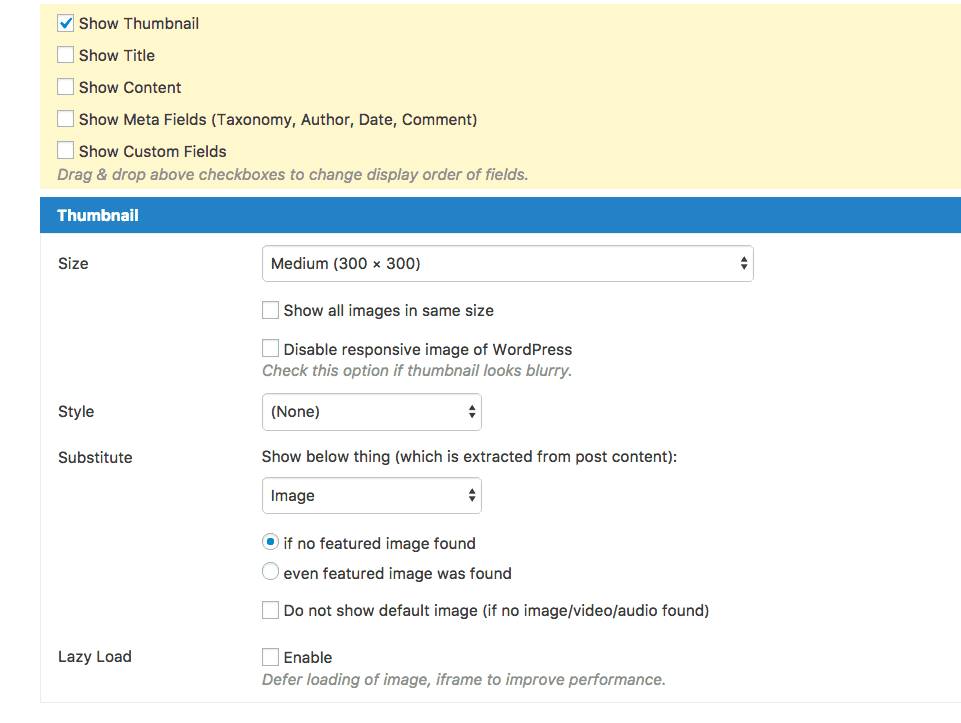Enable the Lazy Load checkbox
Viewport: 961px width, 723px height.
tap(270, 657)
